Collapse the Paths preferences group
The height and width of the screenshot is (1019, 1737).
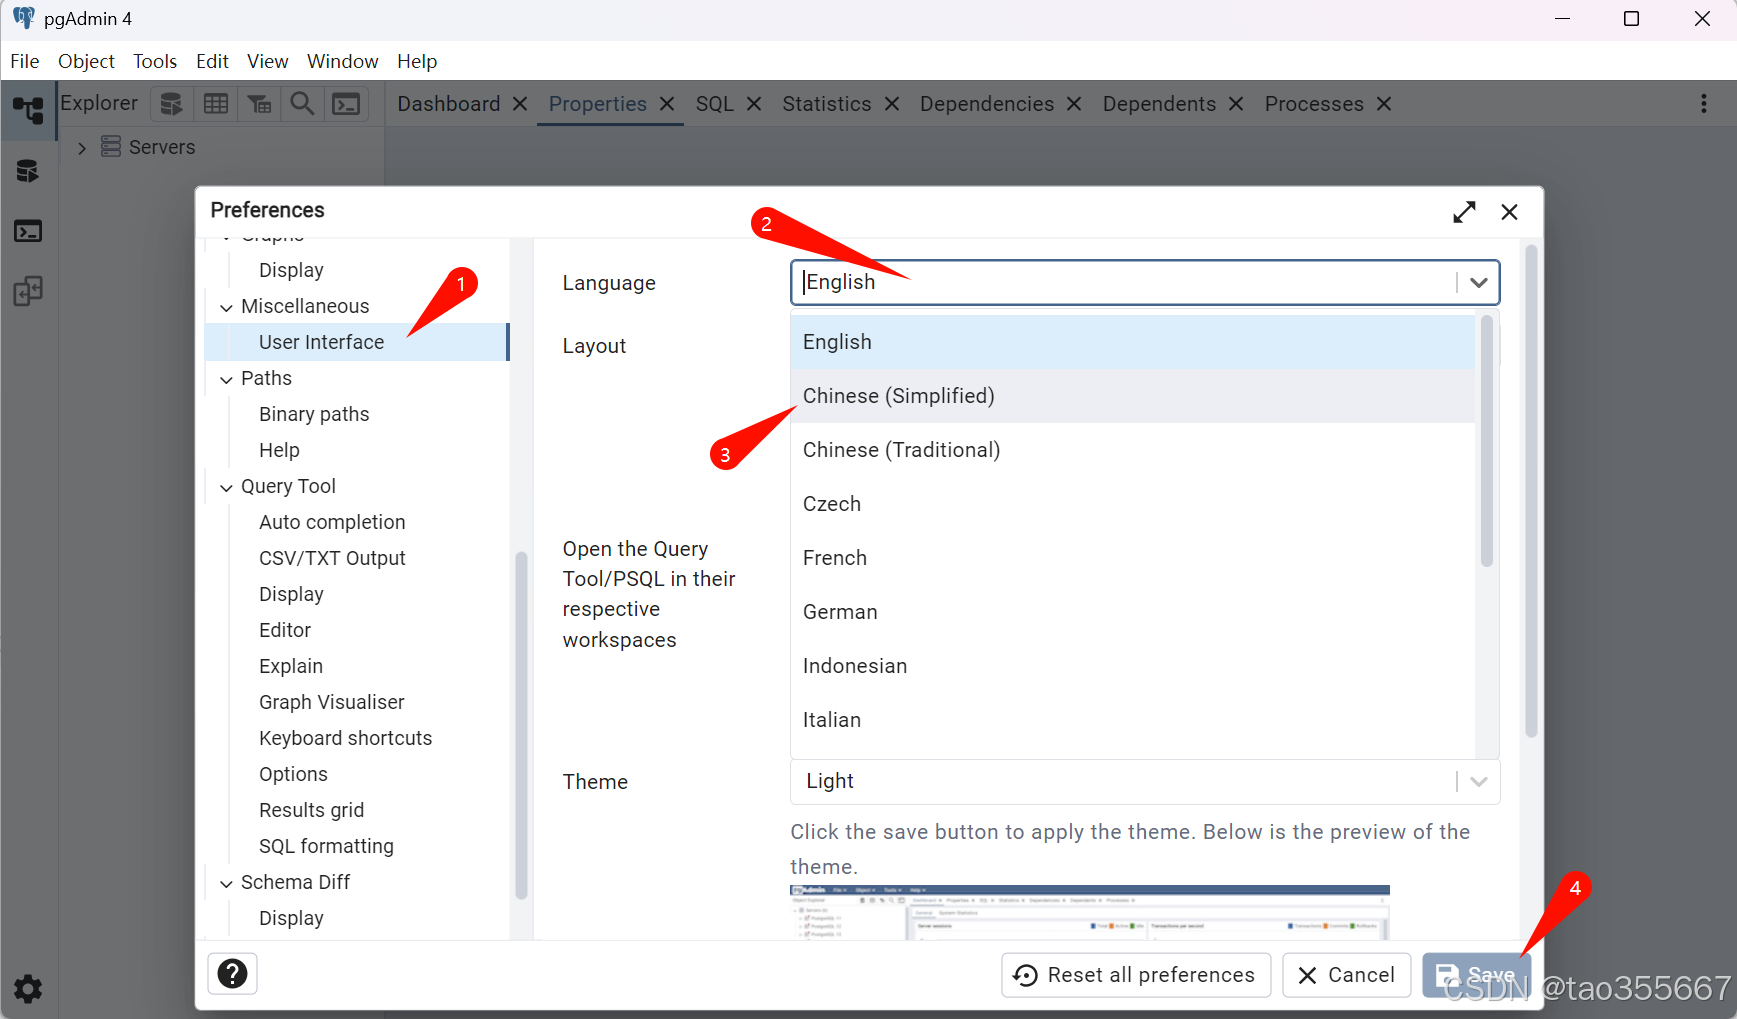[x=226, y=379]
